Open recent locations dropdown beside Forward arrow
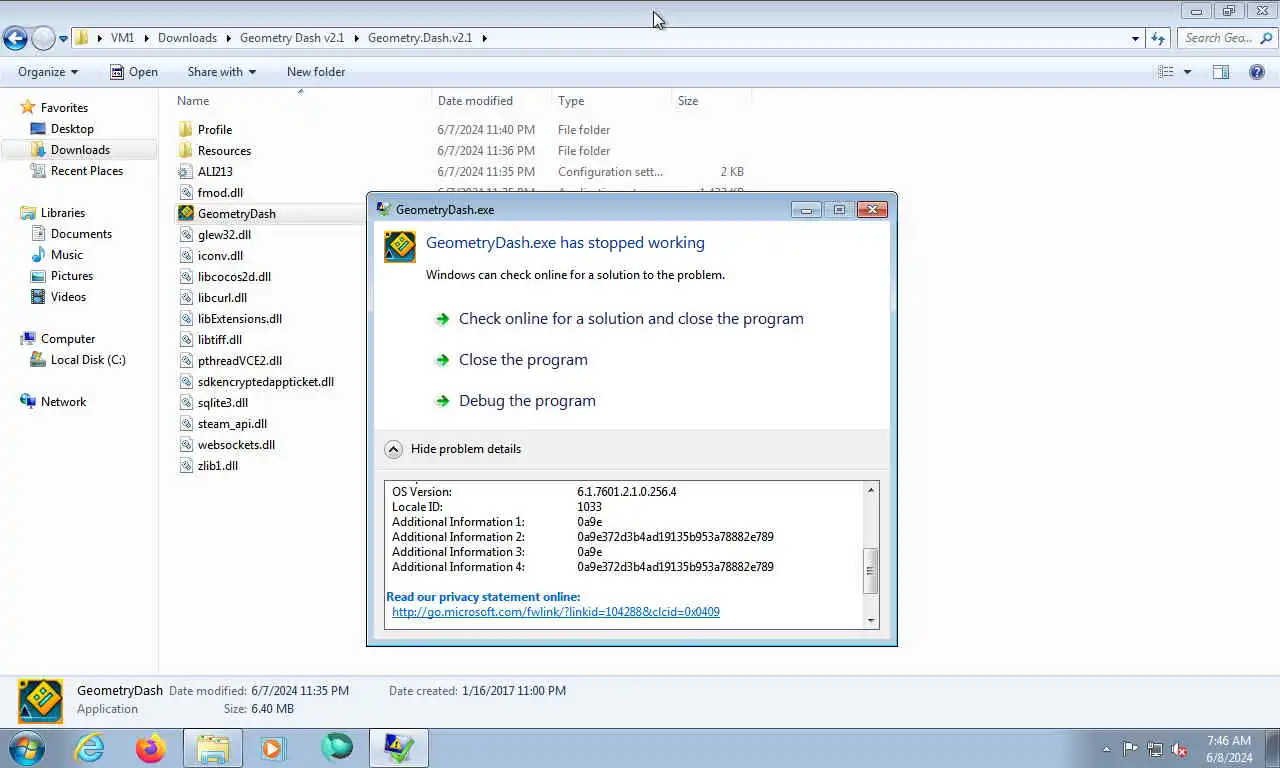The height and width of the screenshot is (768, 1280). 63,38
